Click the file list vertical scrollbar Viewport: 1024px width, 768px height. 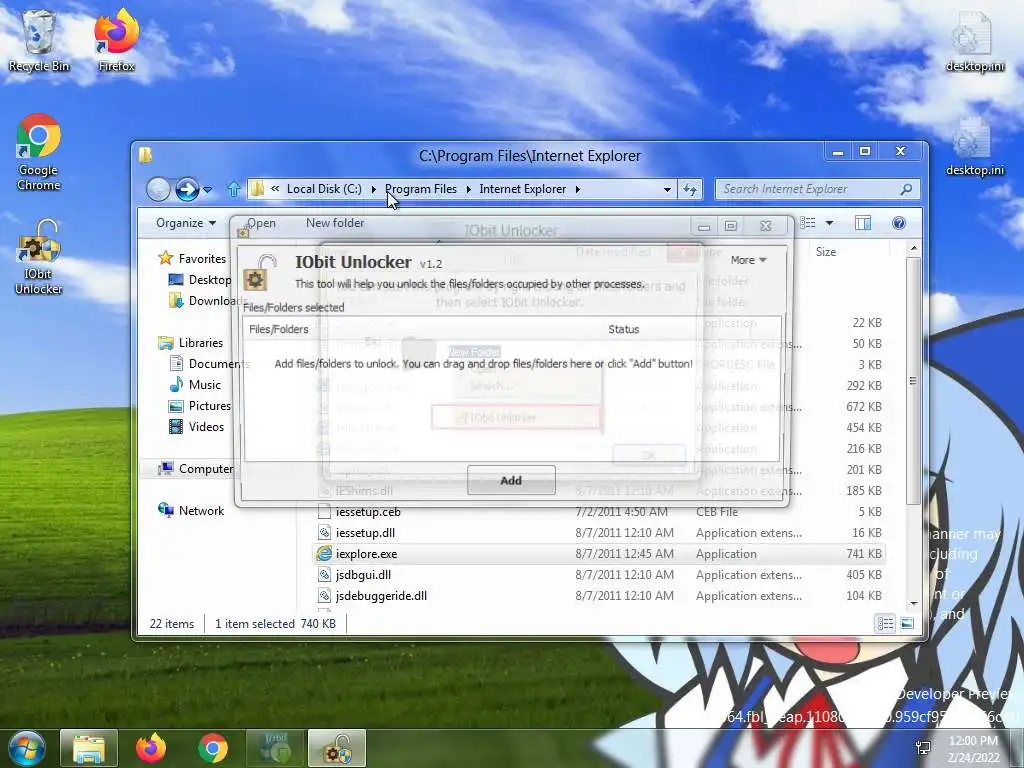tap(913, 381)
